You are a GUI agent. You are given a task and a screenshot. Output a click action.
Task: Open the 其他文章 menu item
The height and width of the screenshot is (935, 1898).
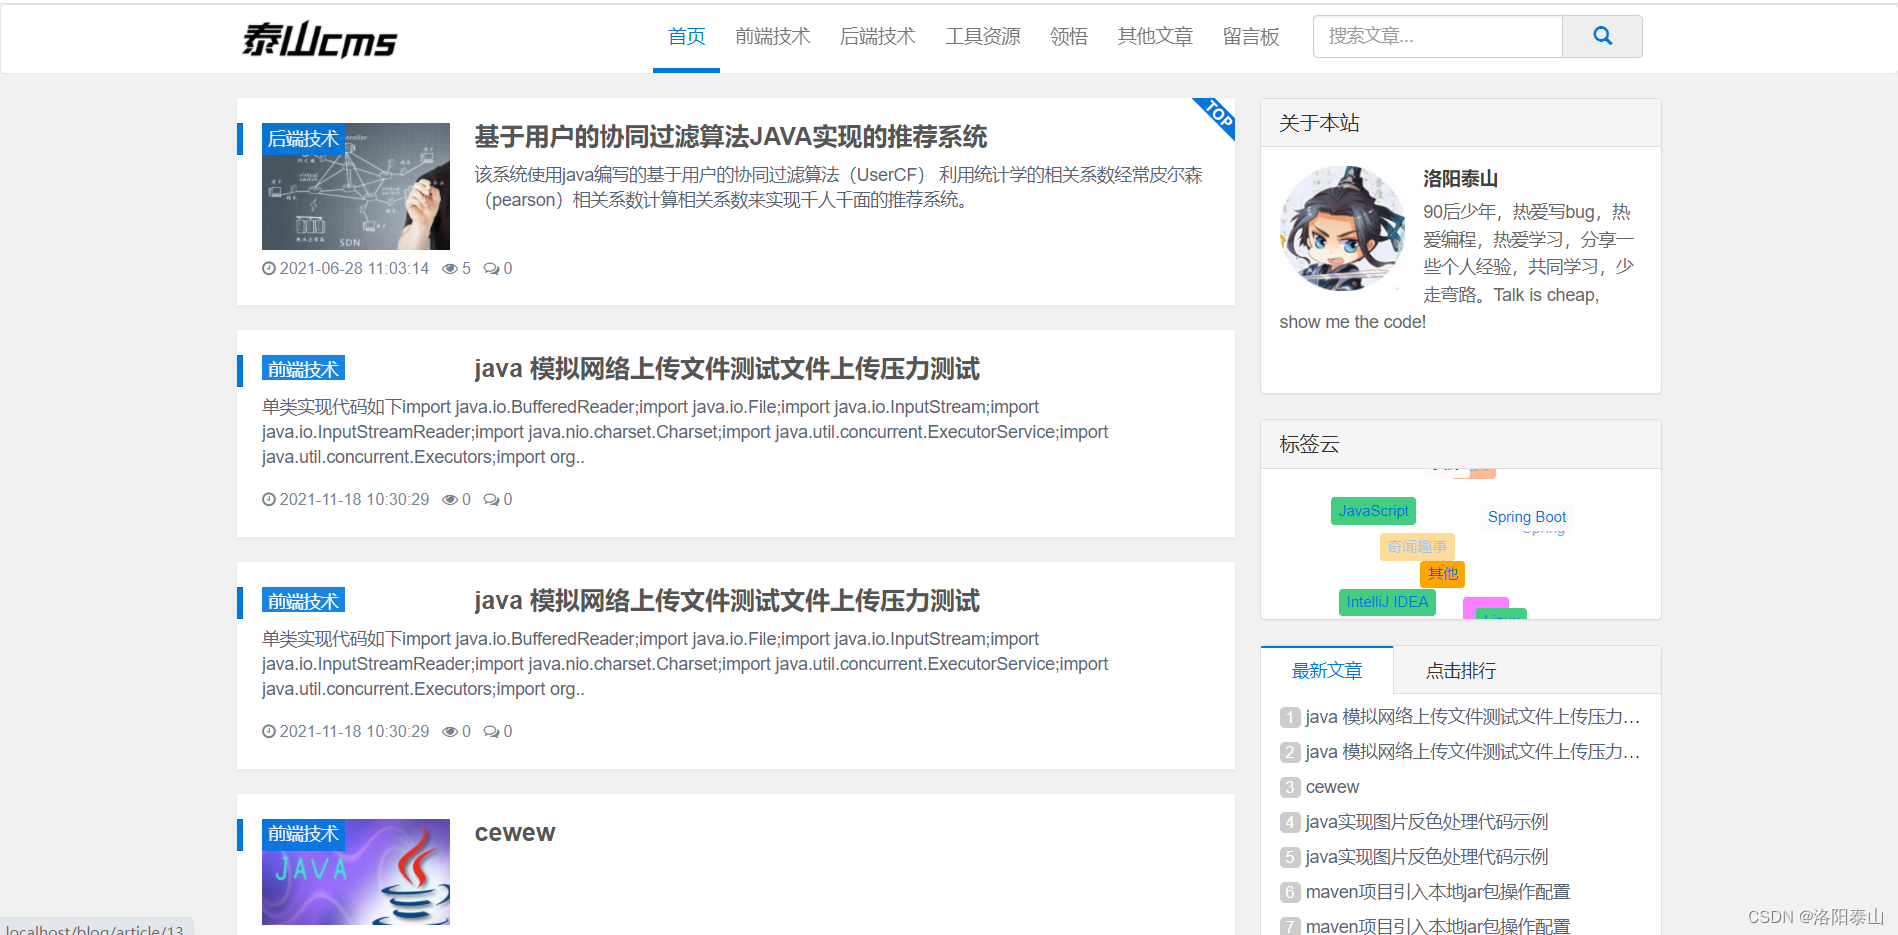pos(1154,36)
